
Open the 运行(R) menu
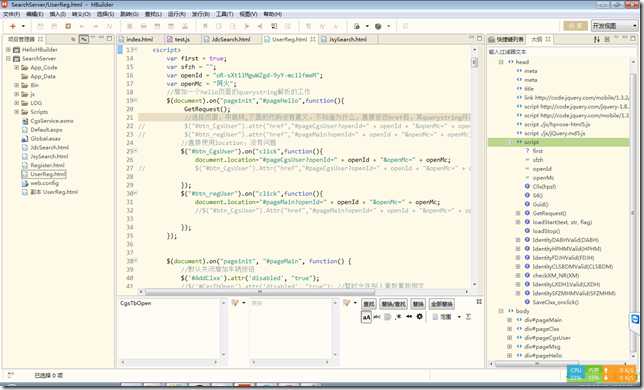click(176, 14)
